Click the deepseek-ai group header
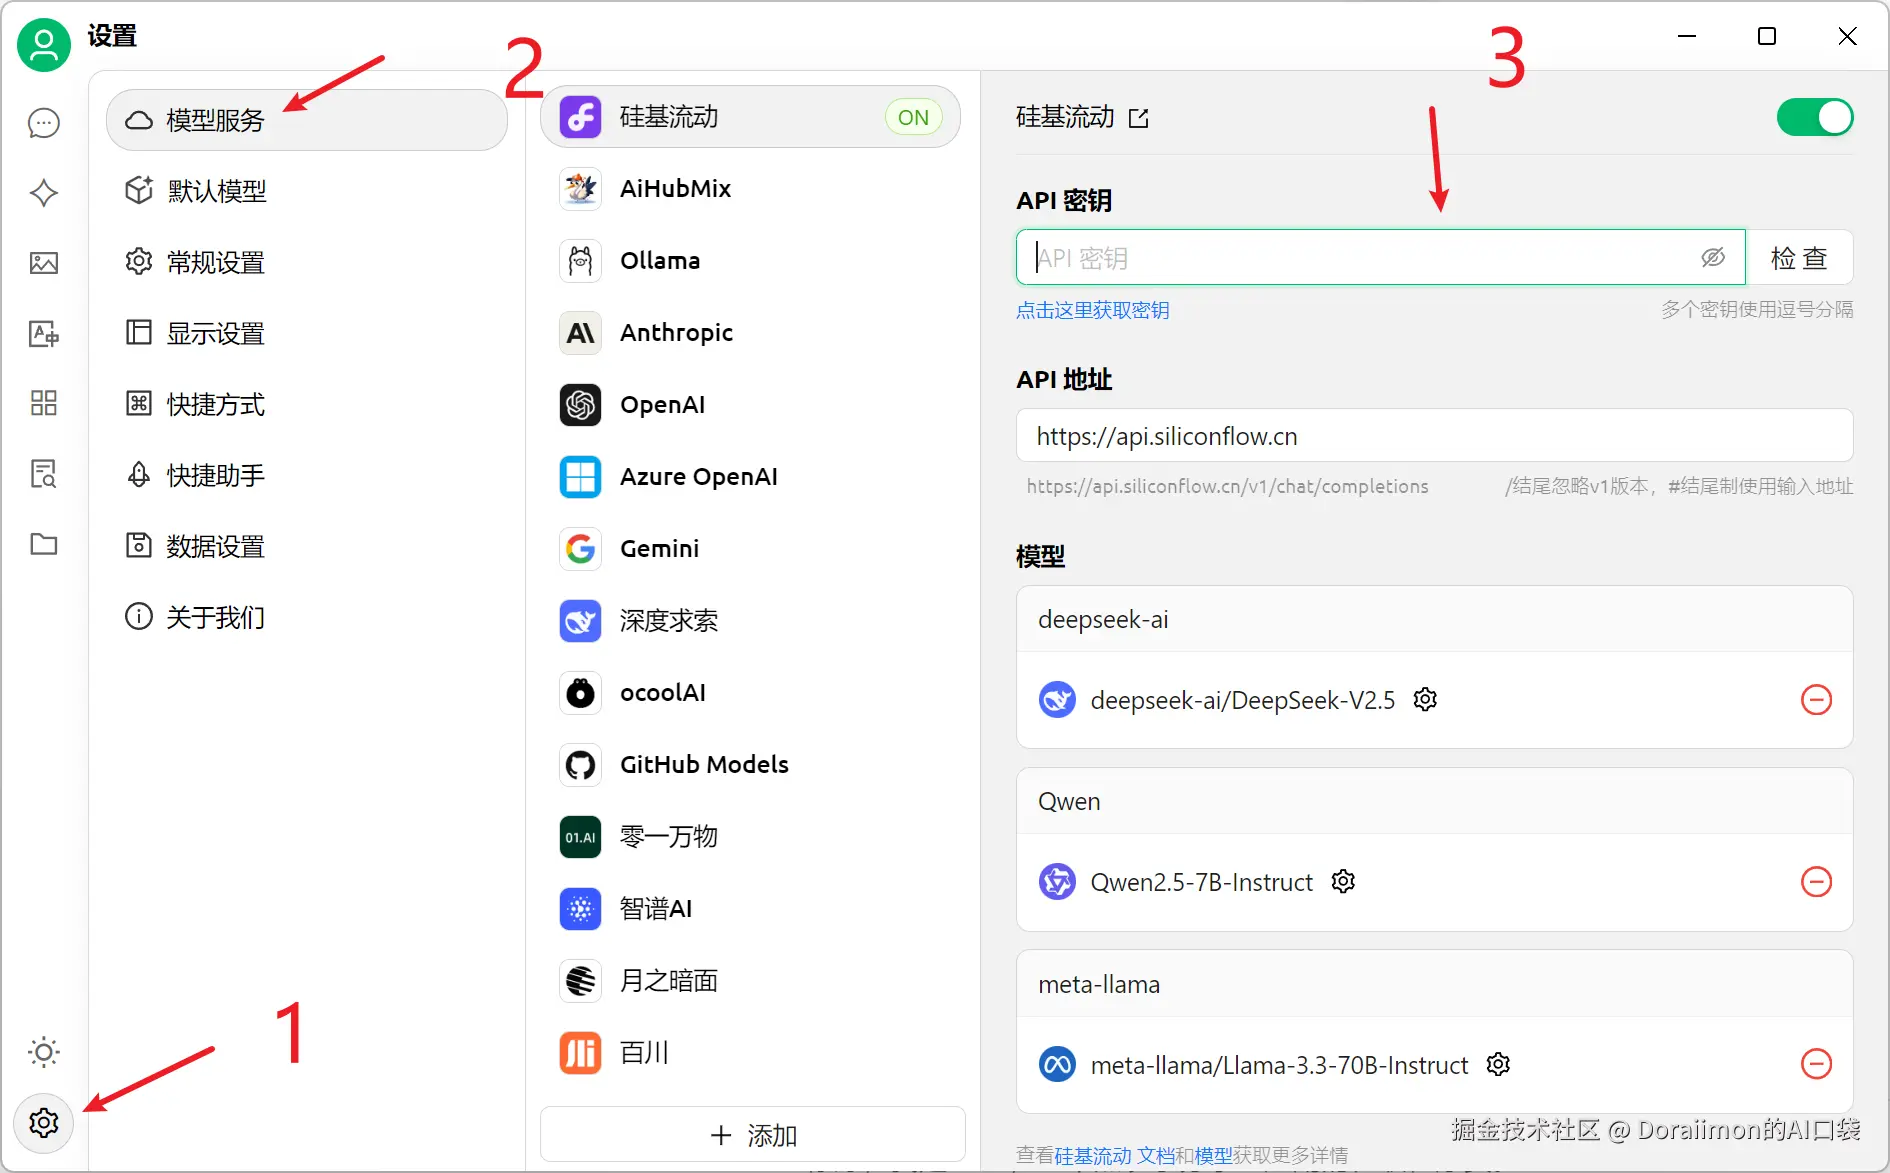The height and width of the screenshot is (1173, 1890). pos(1434,620)
